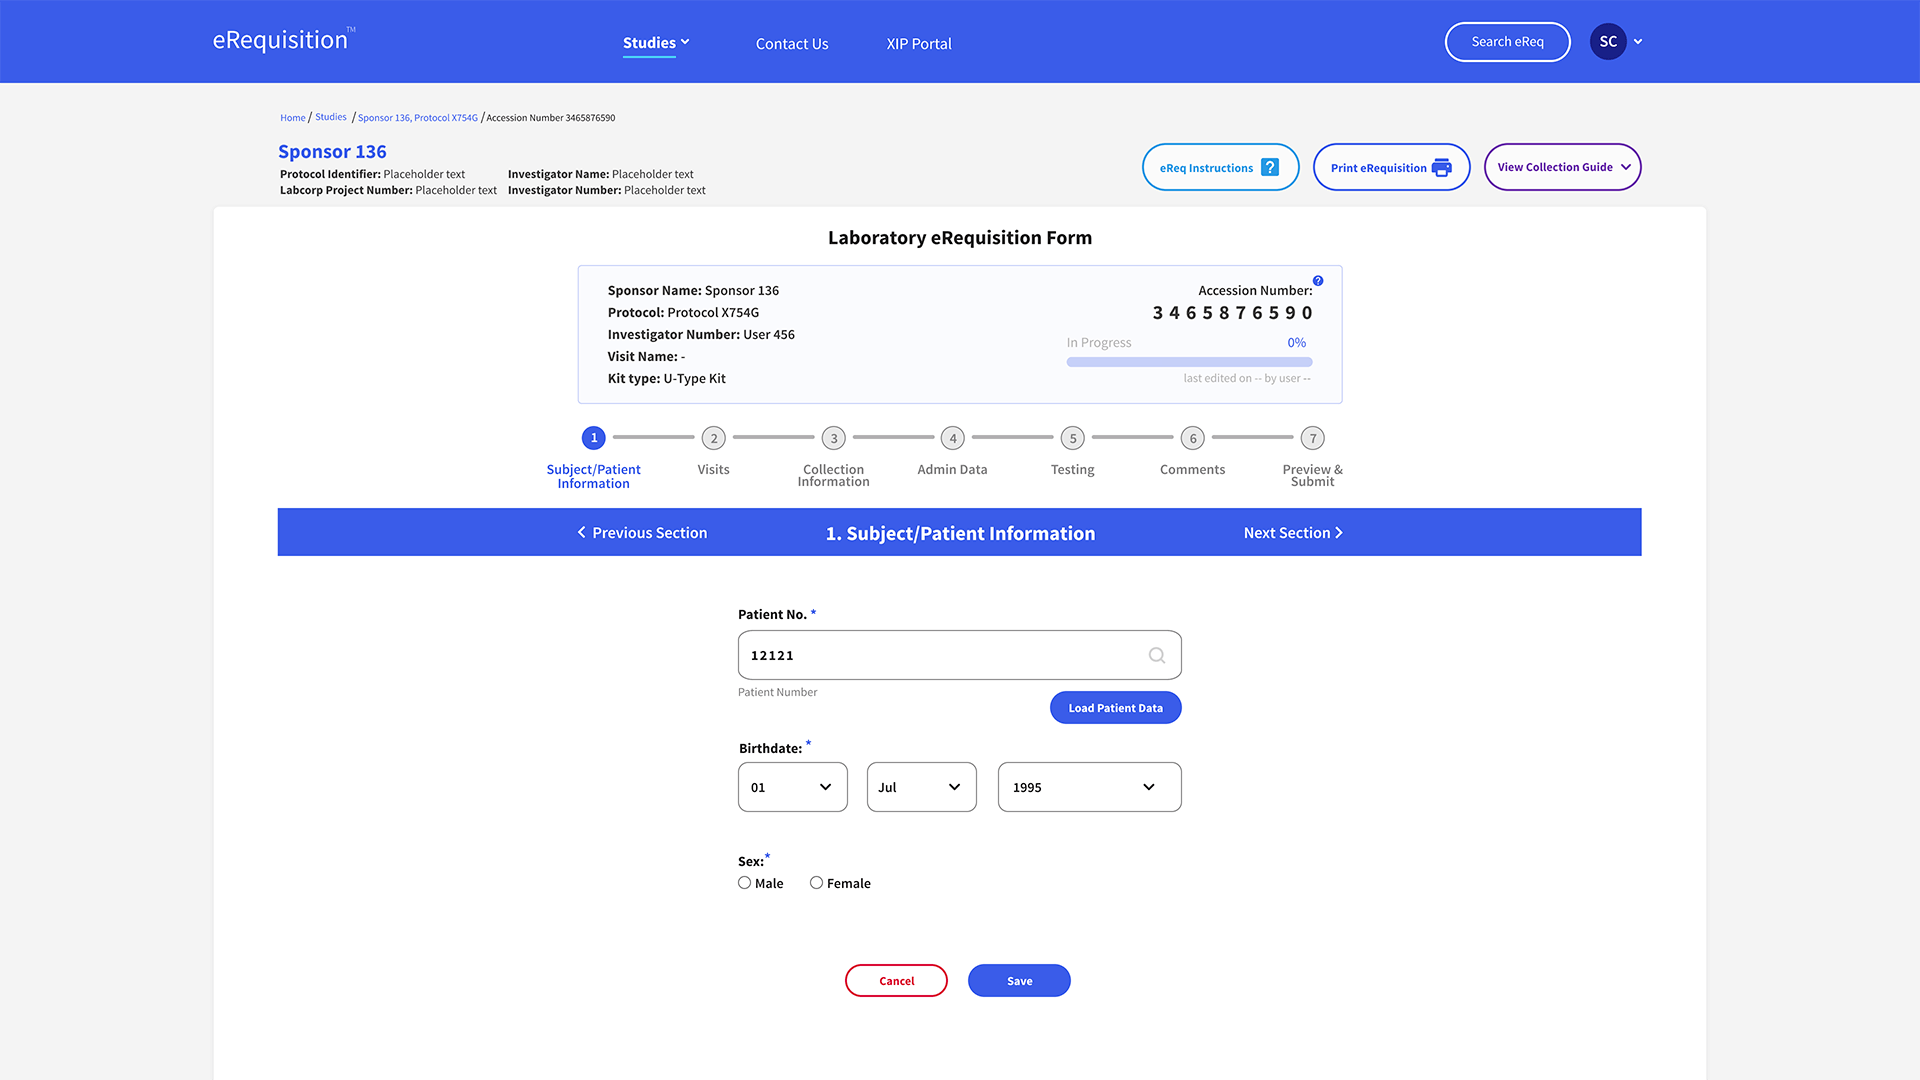Click the Comments step label
1920x1080 pixels.
[1193, 470]
